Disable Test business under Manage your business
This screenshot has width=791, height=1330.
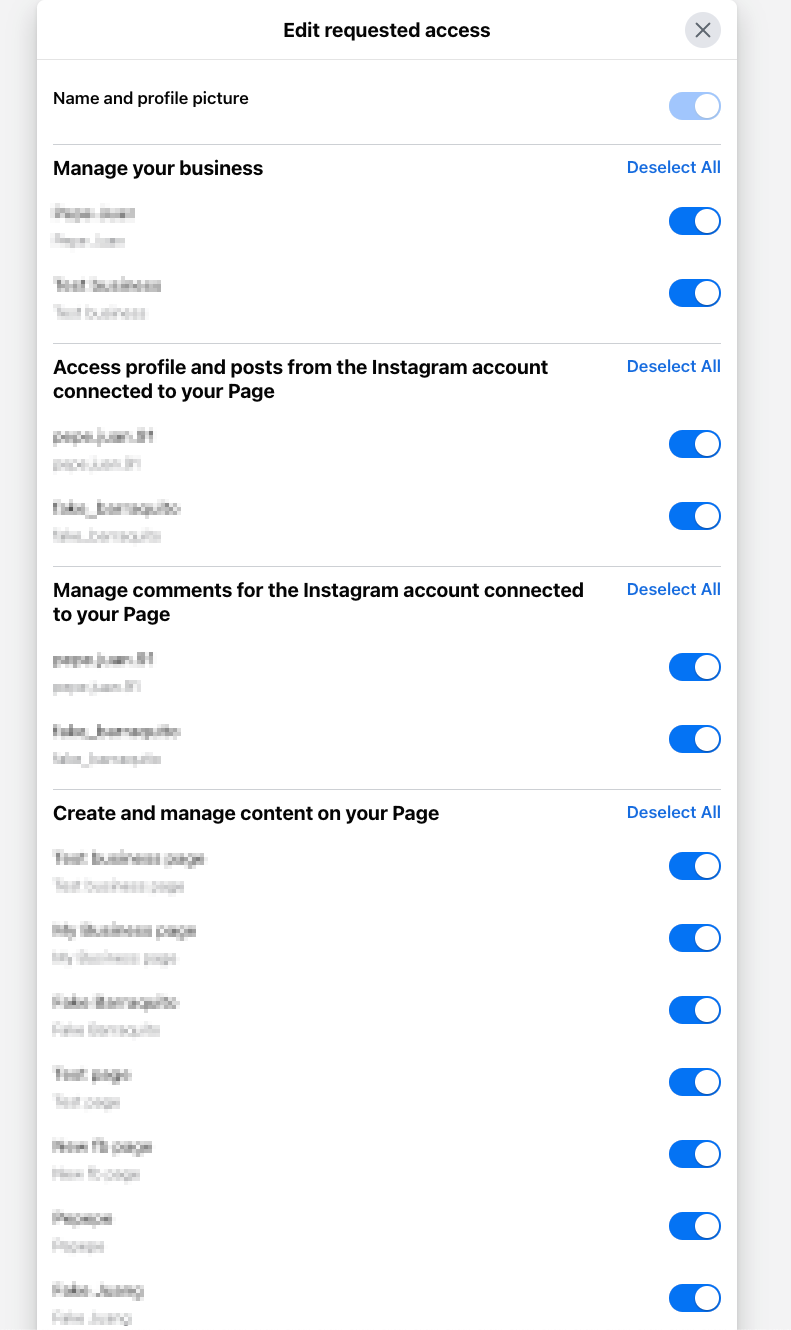pos(694,293)
